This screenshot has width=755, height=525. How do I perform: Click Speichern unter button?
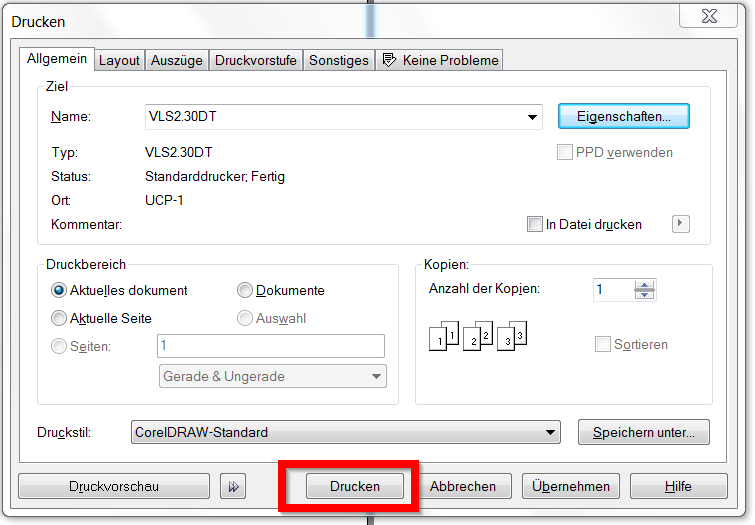point(643,433)
